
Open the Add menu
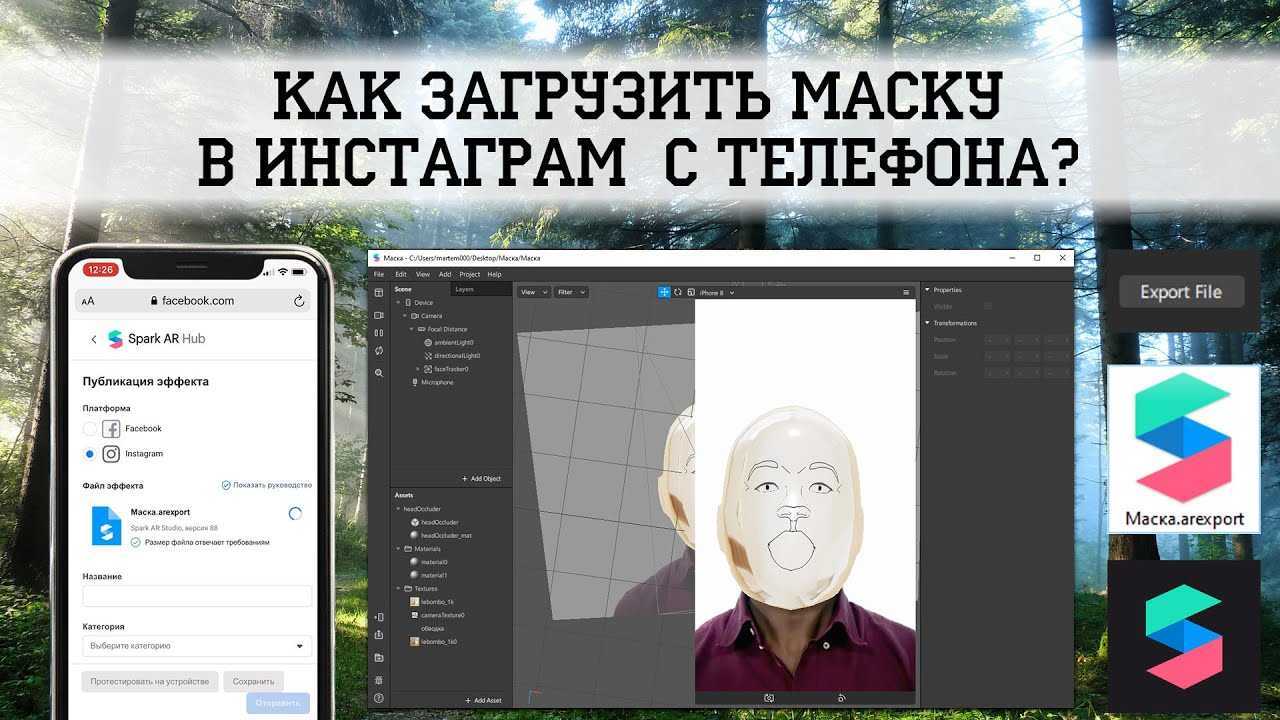[445, 274]
